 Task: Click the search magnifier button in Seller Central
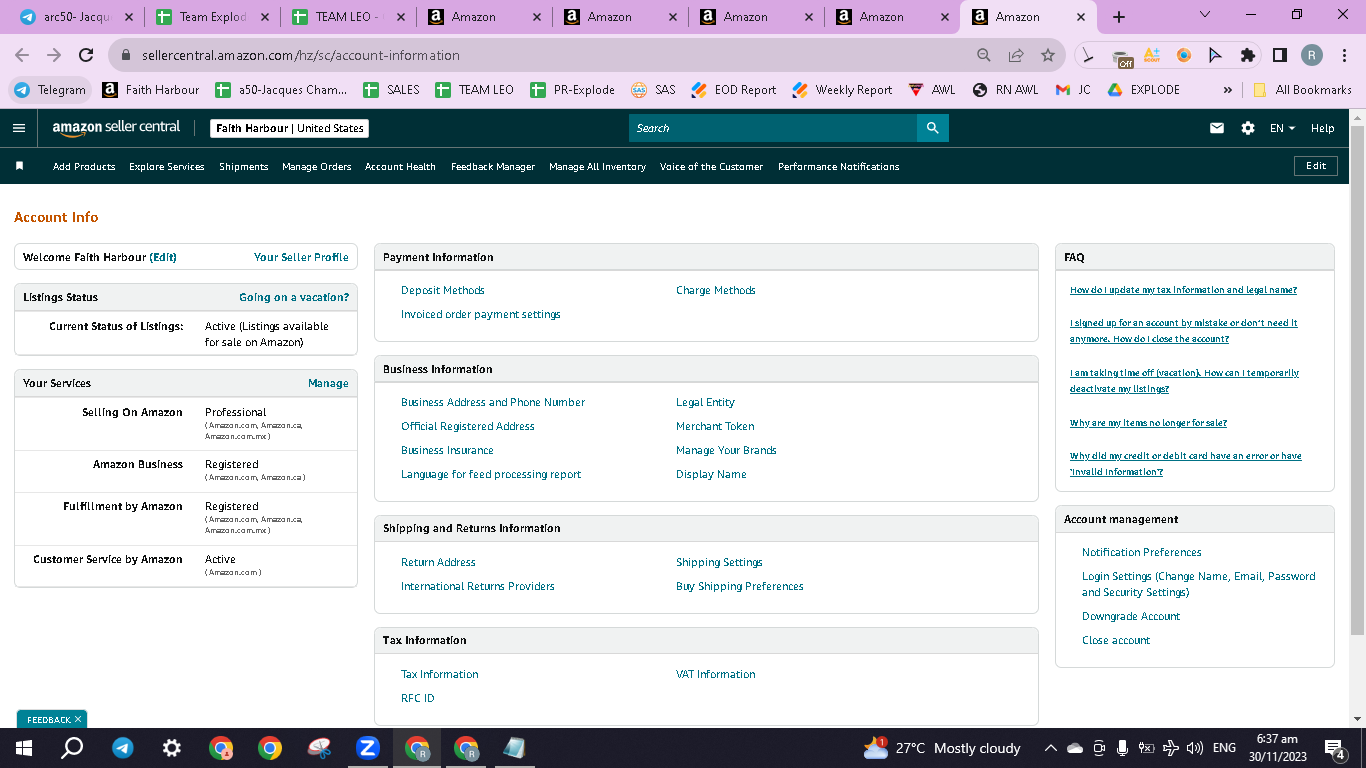point(932,128)
